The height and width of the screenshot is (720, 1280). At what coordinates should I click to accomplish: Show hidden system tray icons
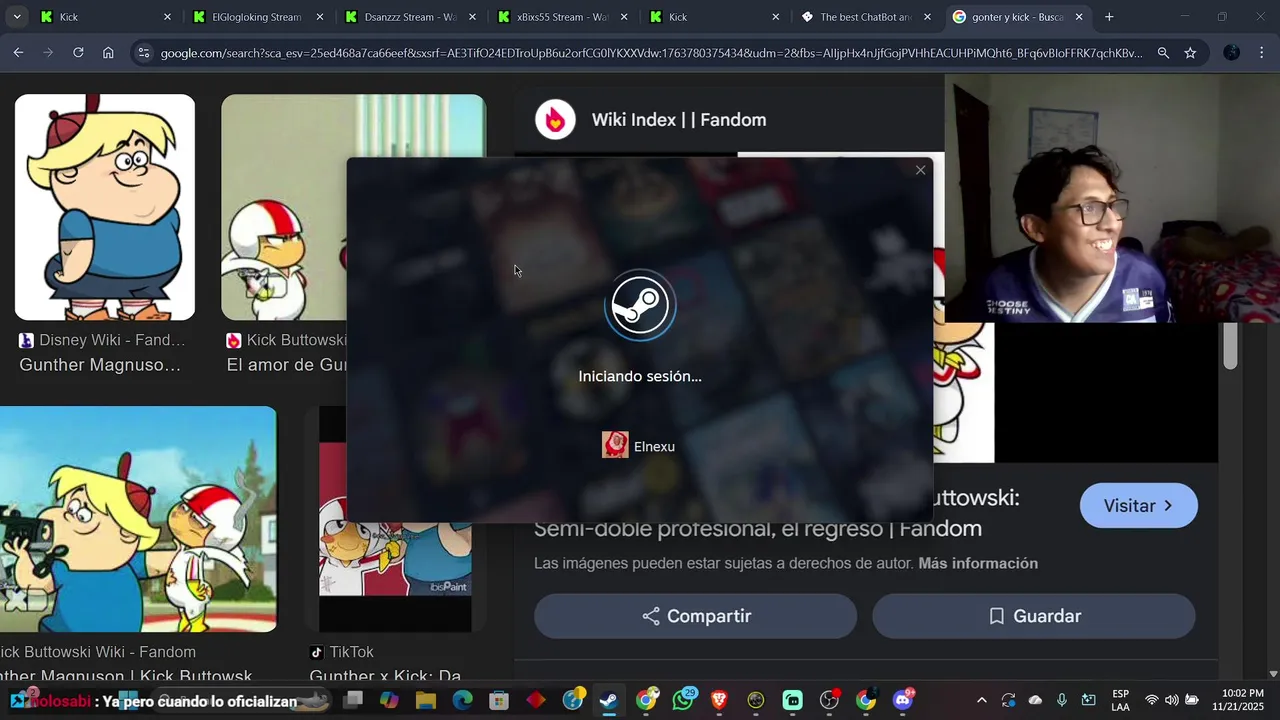981,700
